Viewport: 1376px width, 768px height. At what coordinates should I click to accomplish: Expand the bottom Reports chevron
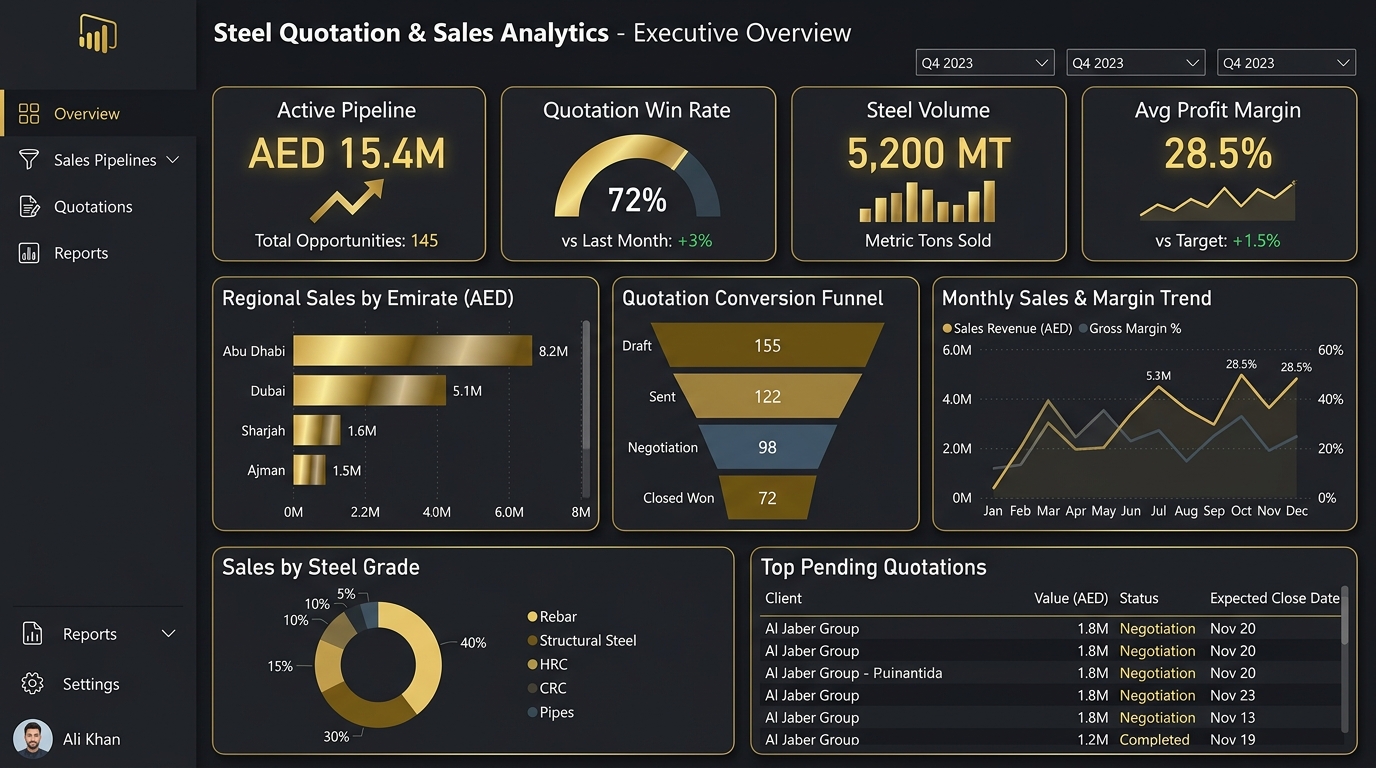click(169, 634)
